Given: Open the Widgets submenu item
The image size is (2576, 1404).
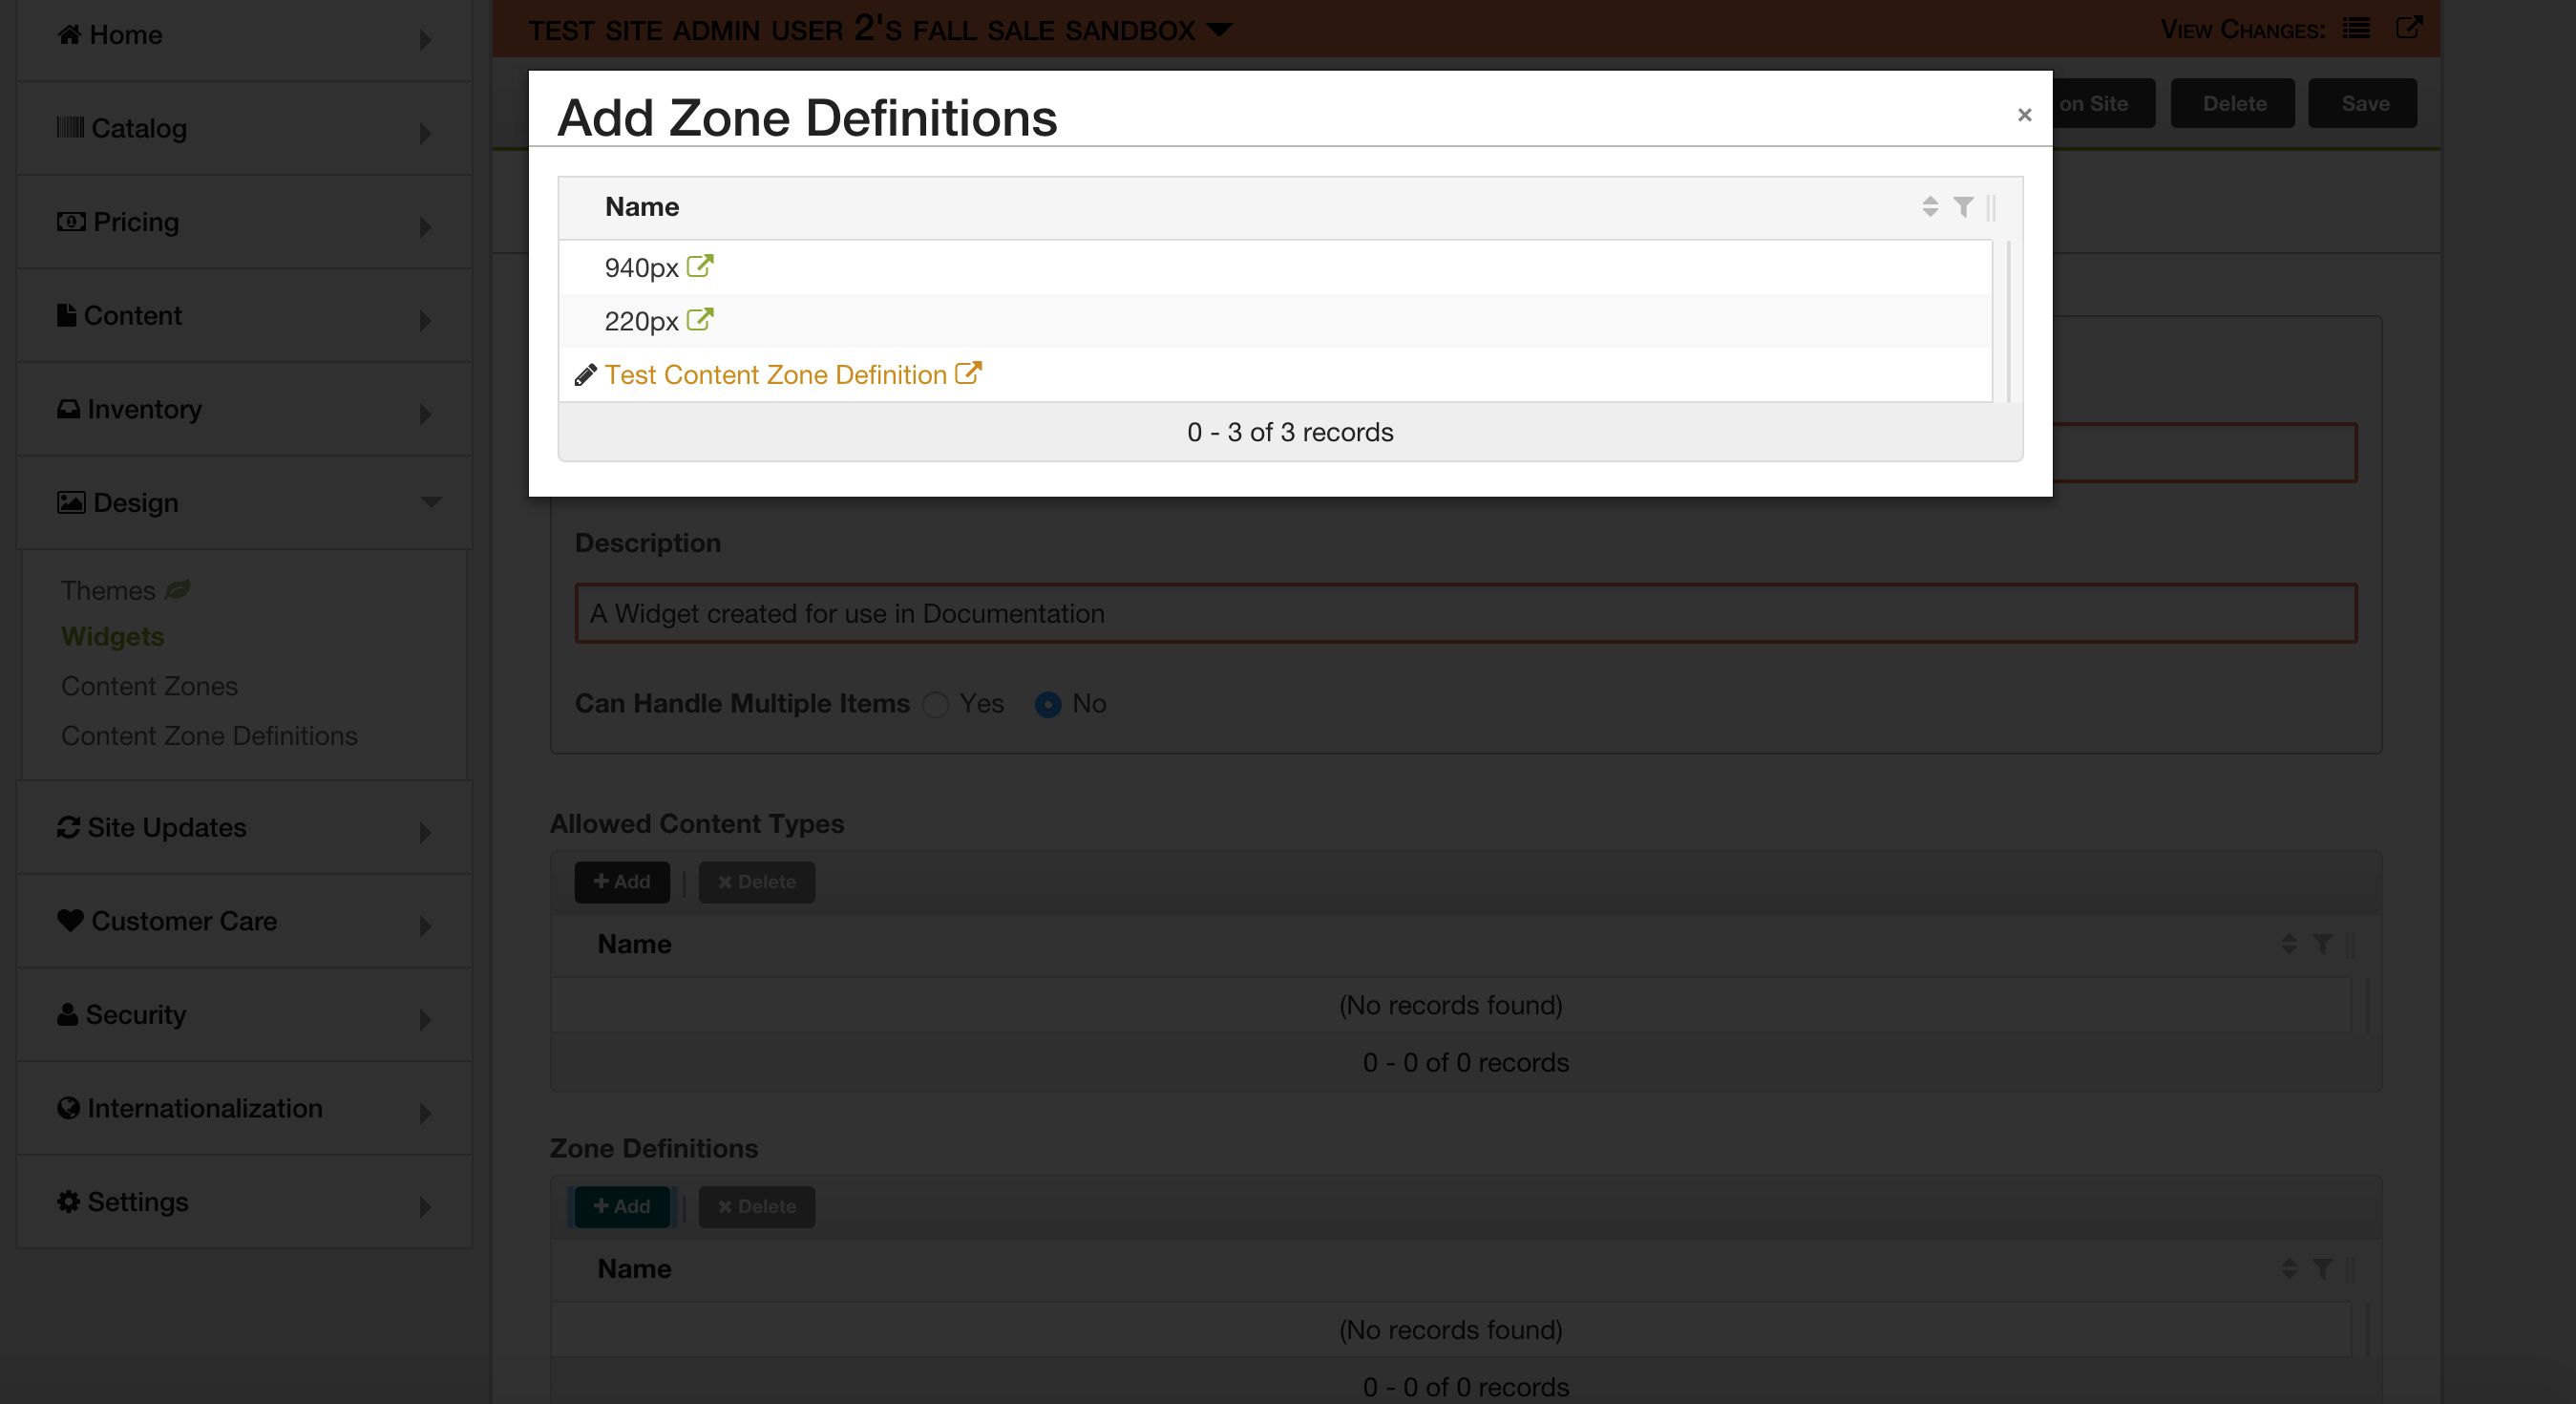Looking at the screenshot, I should point(113,636).
